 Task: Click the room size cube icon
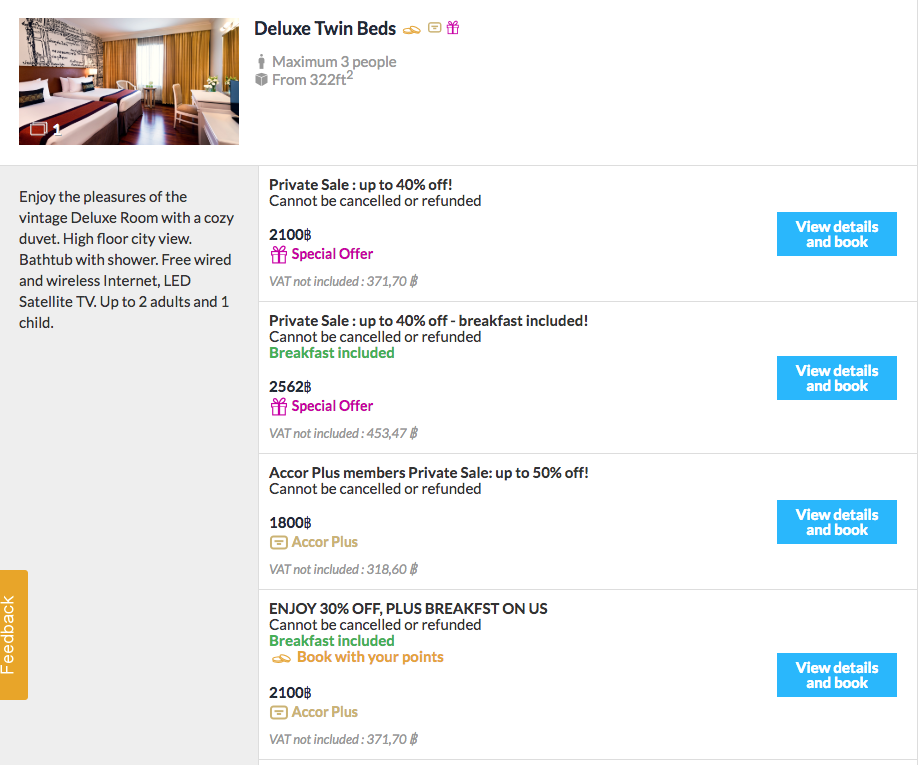(262, 80)
